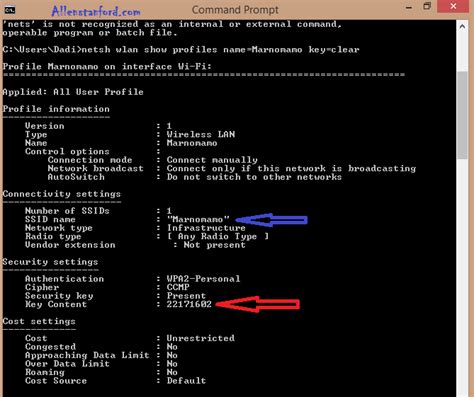The height and width of the screenshot is (397, 474).
Task: Click '[ Any Radio Type ]' value
Action: 218,237
